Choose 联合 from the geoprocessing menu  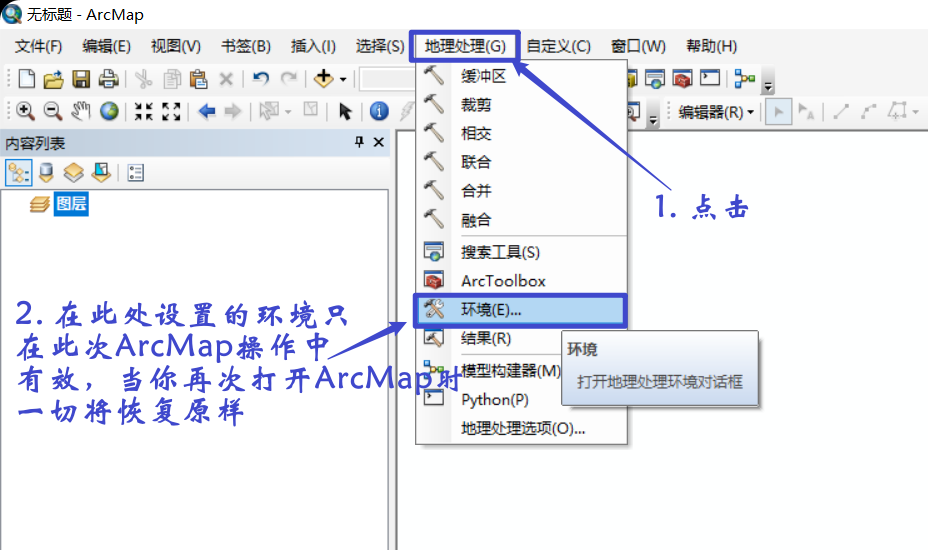(521, 162)
